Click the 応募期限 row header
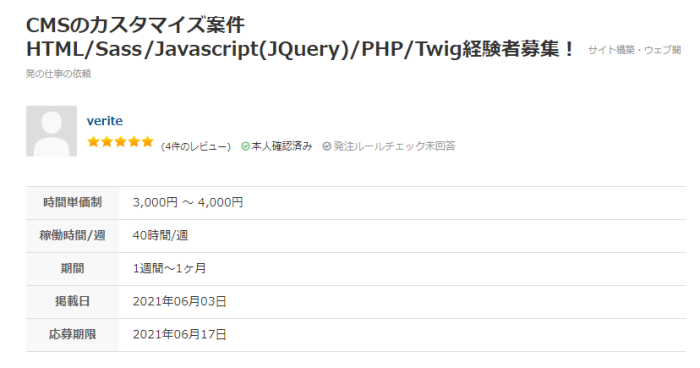The width and height of the screenshot is (700, 368). click(x=72, y=335)
